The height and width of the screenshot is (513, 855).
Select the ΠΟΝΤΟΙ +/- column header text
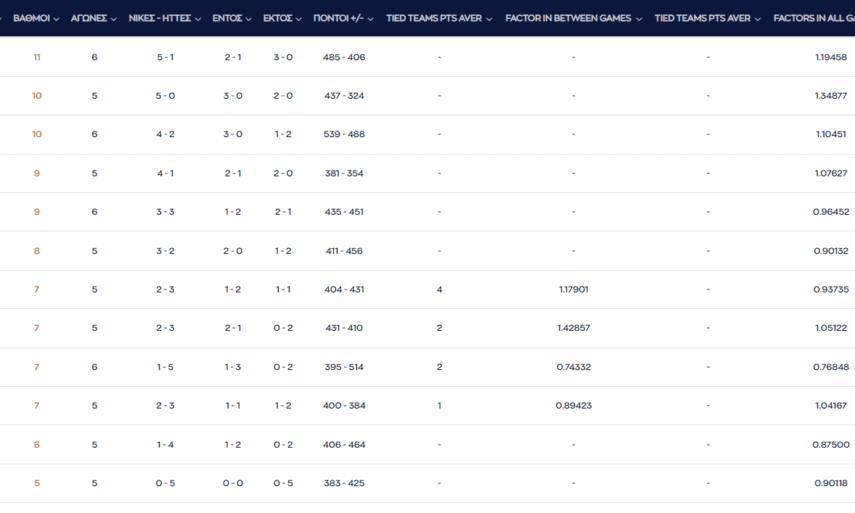pos(338,18)
